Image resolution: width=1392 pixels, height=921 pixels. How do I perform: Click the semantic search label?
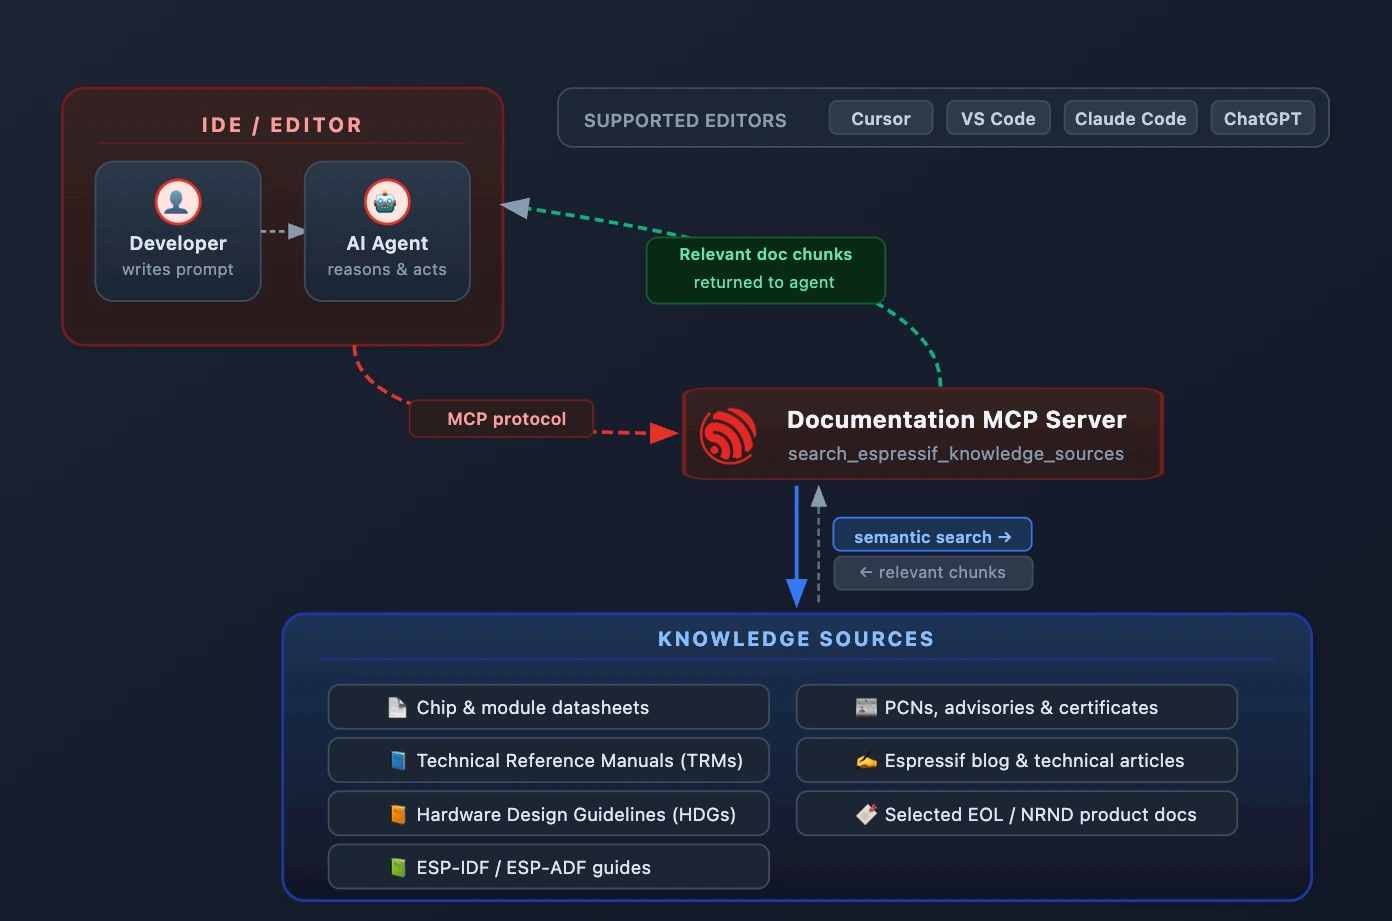point(932,536)
